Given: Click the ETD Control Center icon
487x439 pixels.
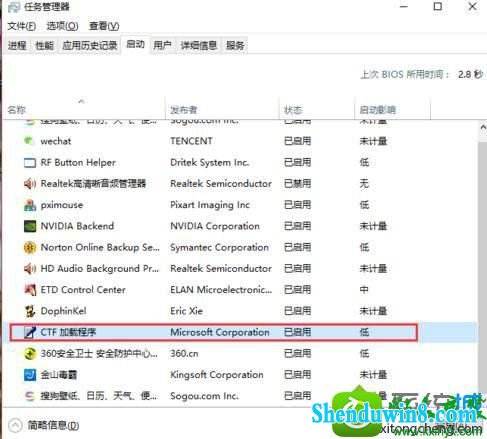Looking at the screenshot, I should 30,290.
